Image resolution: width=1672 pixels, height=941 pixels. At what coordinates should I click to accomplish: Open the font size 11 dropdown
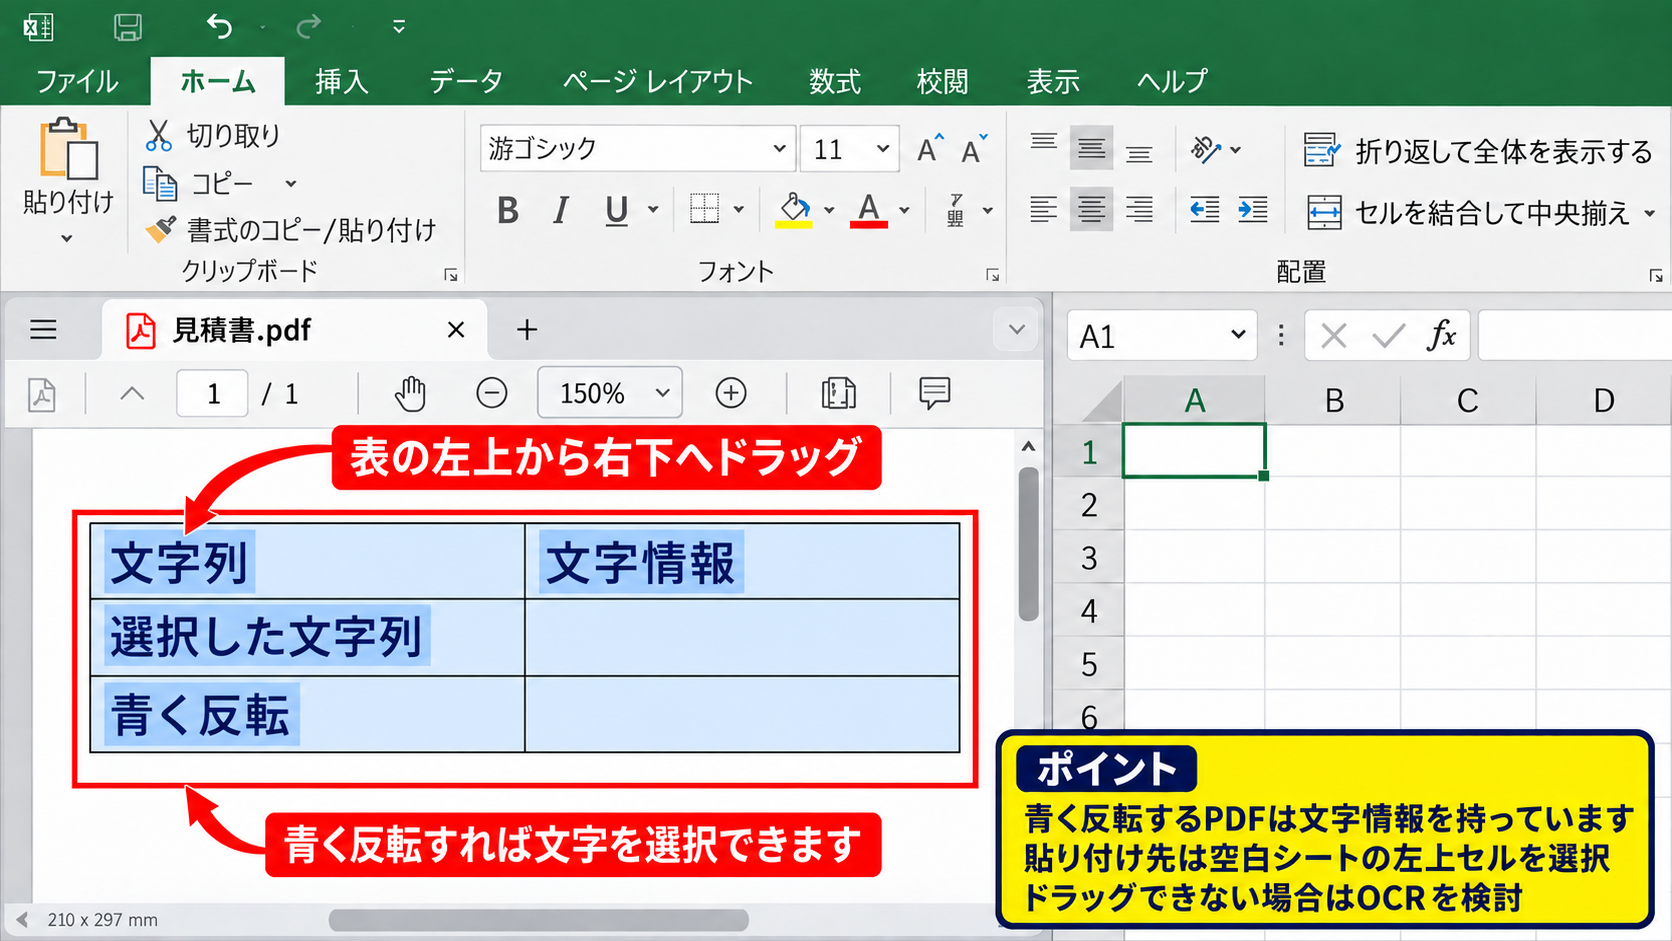[882, 149]
